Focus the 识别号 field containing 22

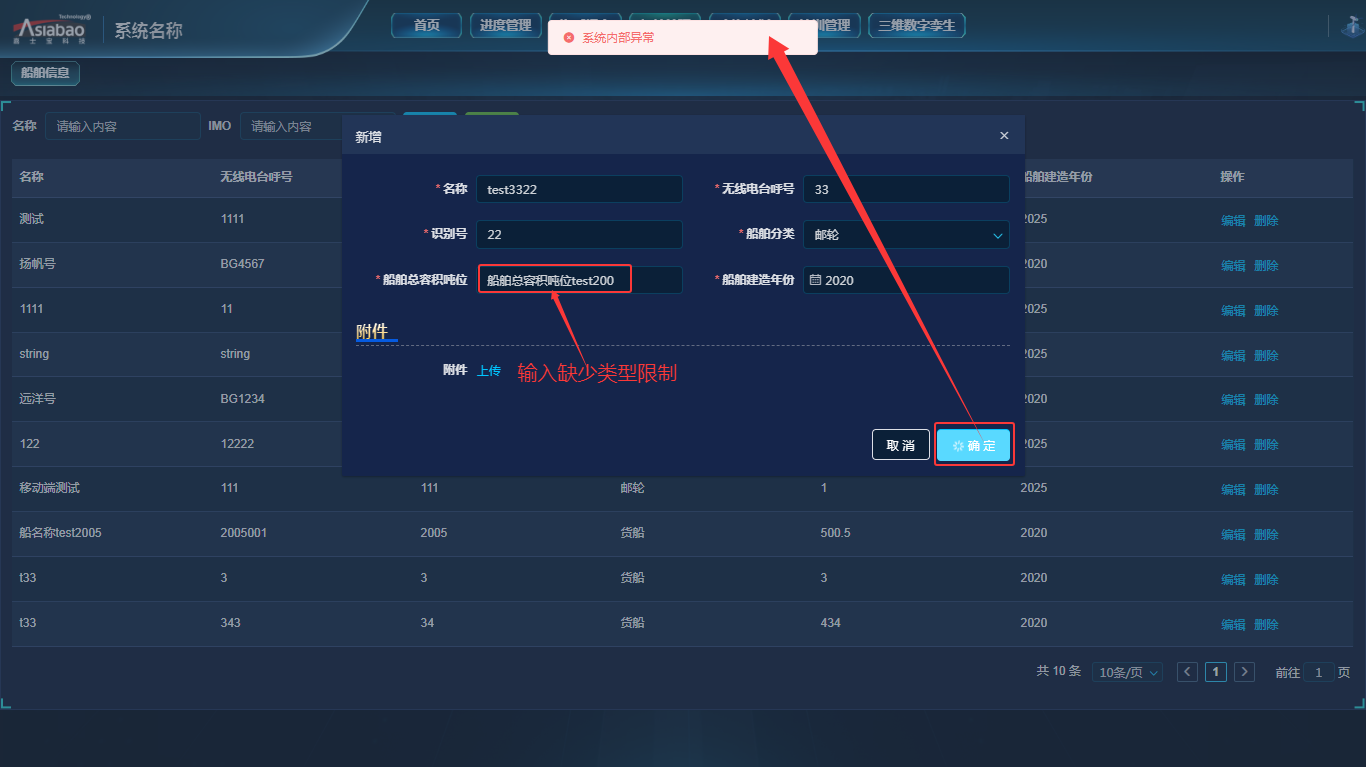click(x=580, y=235)
